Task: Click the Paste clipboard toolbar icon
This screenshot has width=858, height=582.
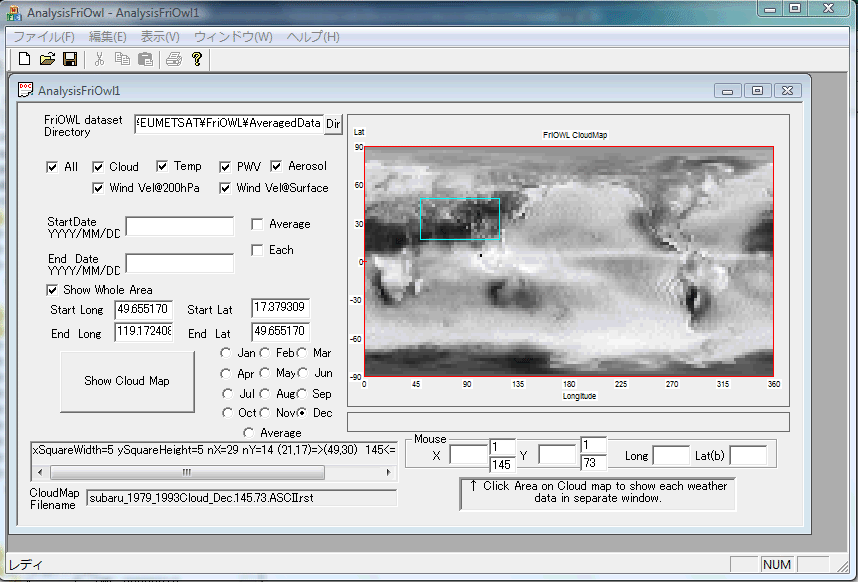Action: coord(145,60)
